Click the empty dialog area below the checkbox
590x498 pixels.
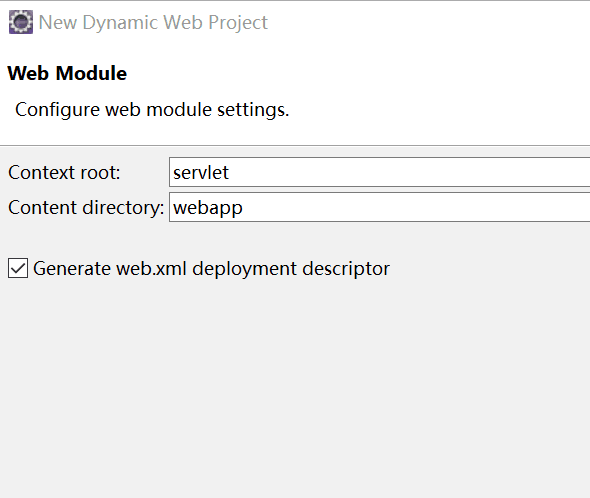click(295, 388)
